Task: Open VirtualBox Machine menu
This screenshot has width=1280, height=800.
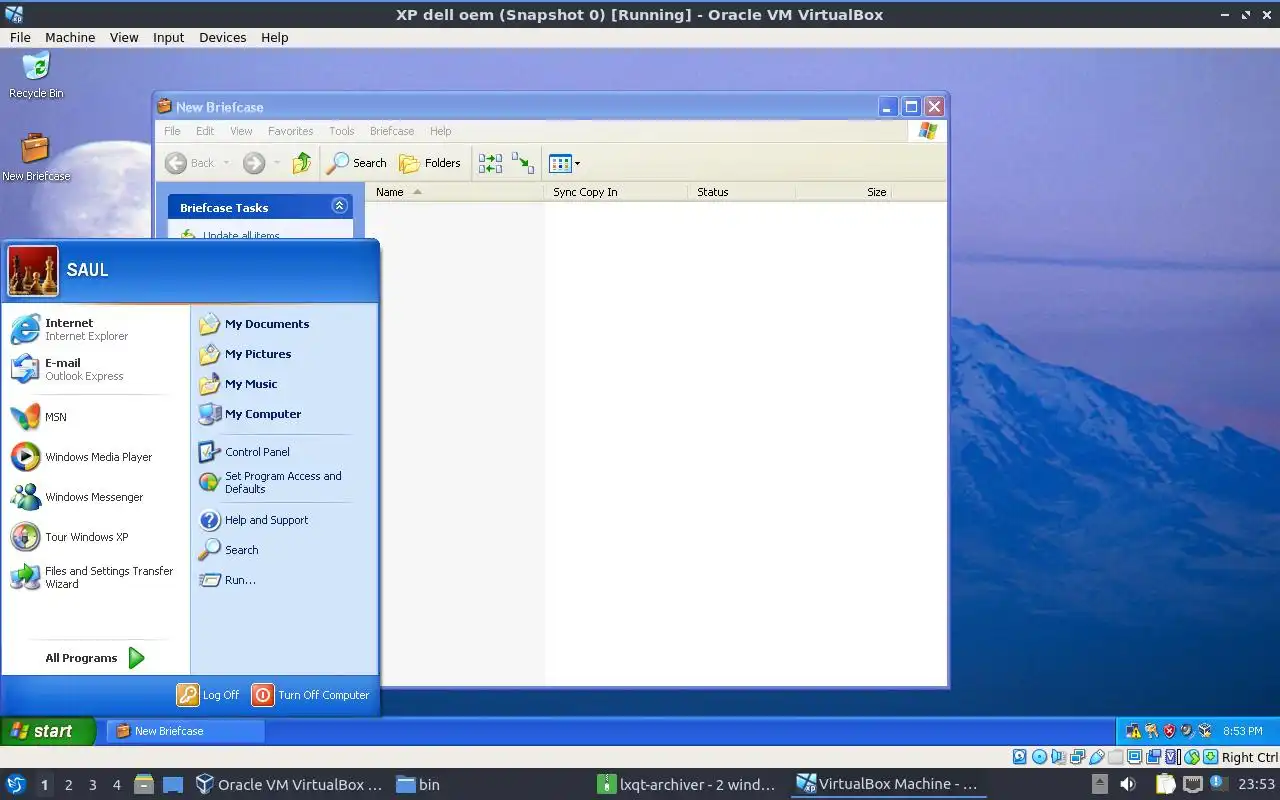Action: [70, 37]
